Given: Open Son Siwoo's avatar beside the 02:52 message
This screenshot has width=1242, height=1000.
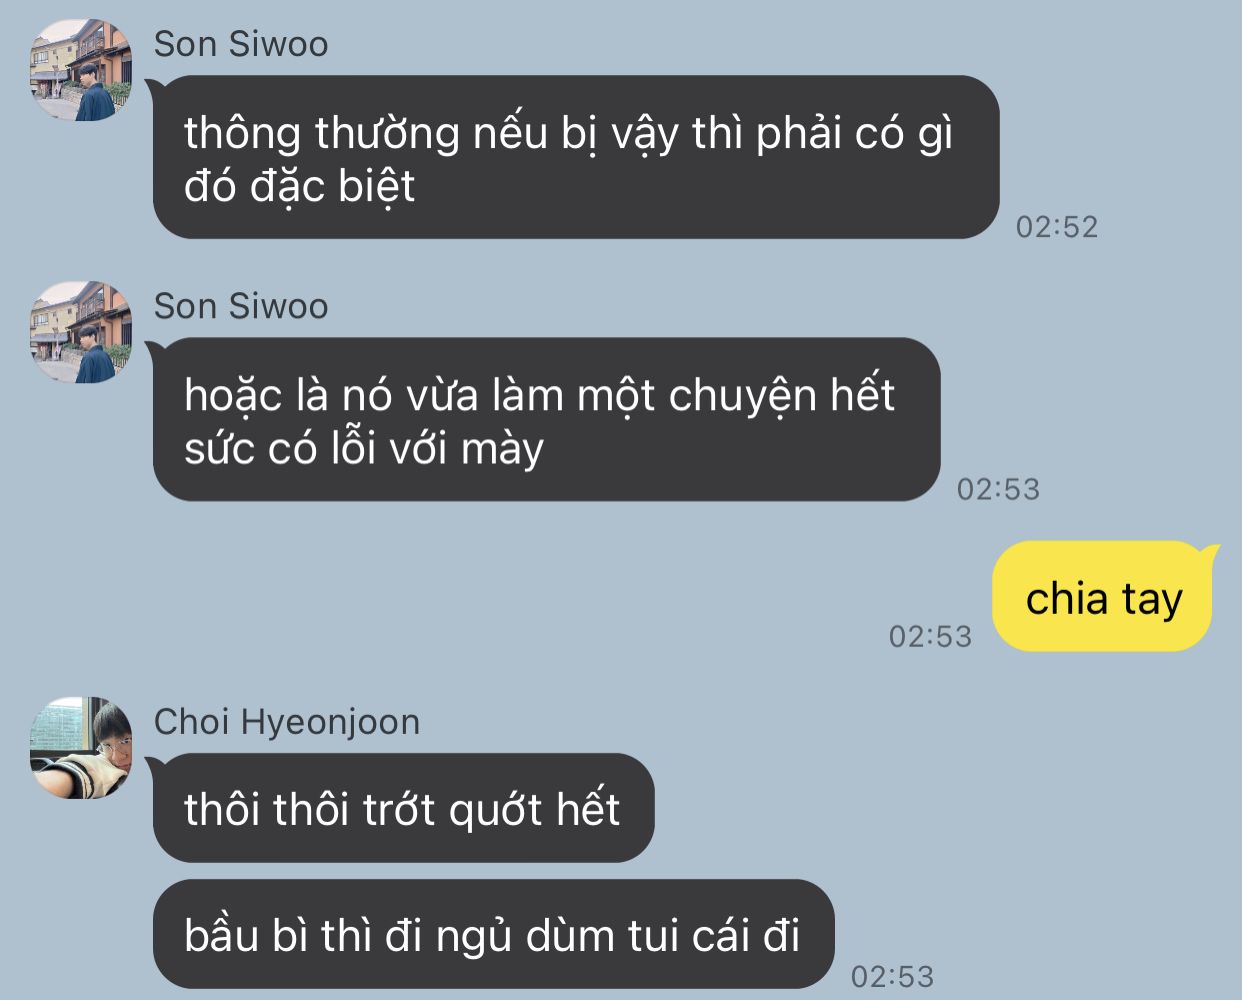Looking at the screenshot, I should coord(81,70).
